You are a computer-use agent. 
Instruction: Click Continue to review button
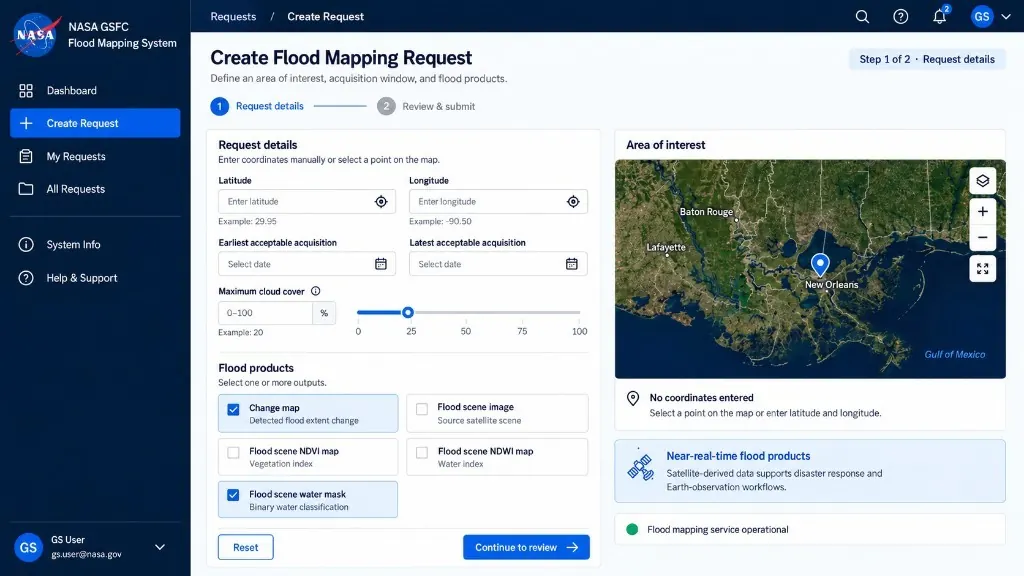coord(526,547)
